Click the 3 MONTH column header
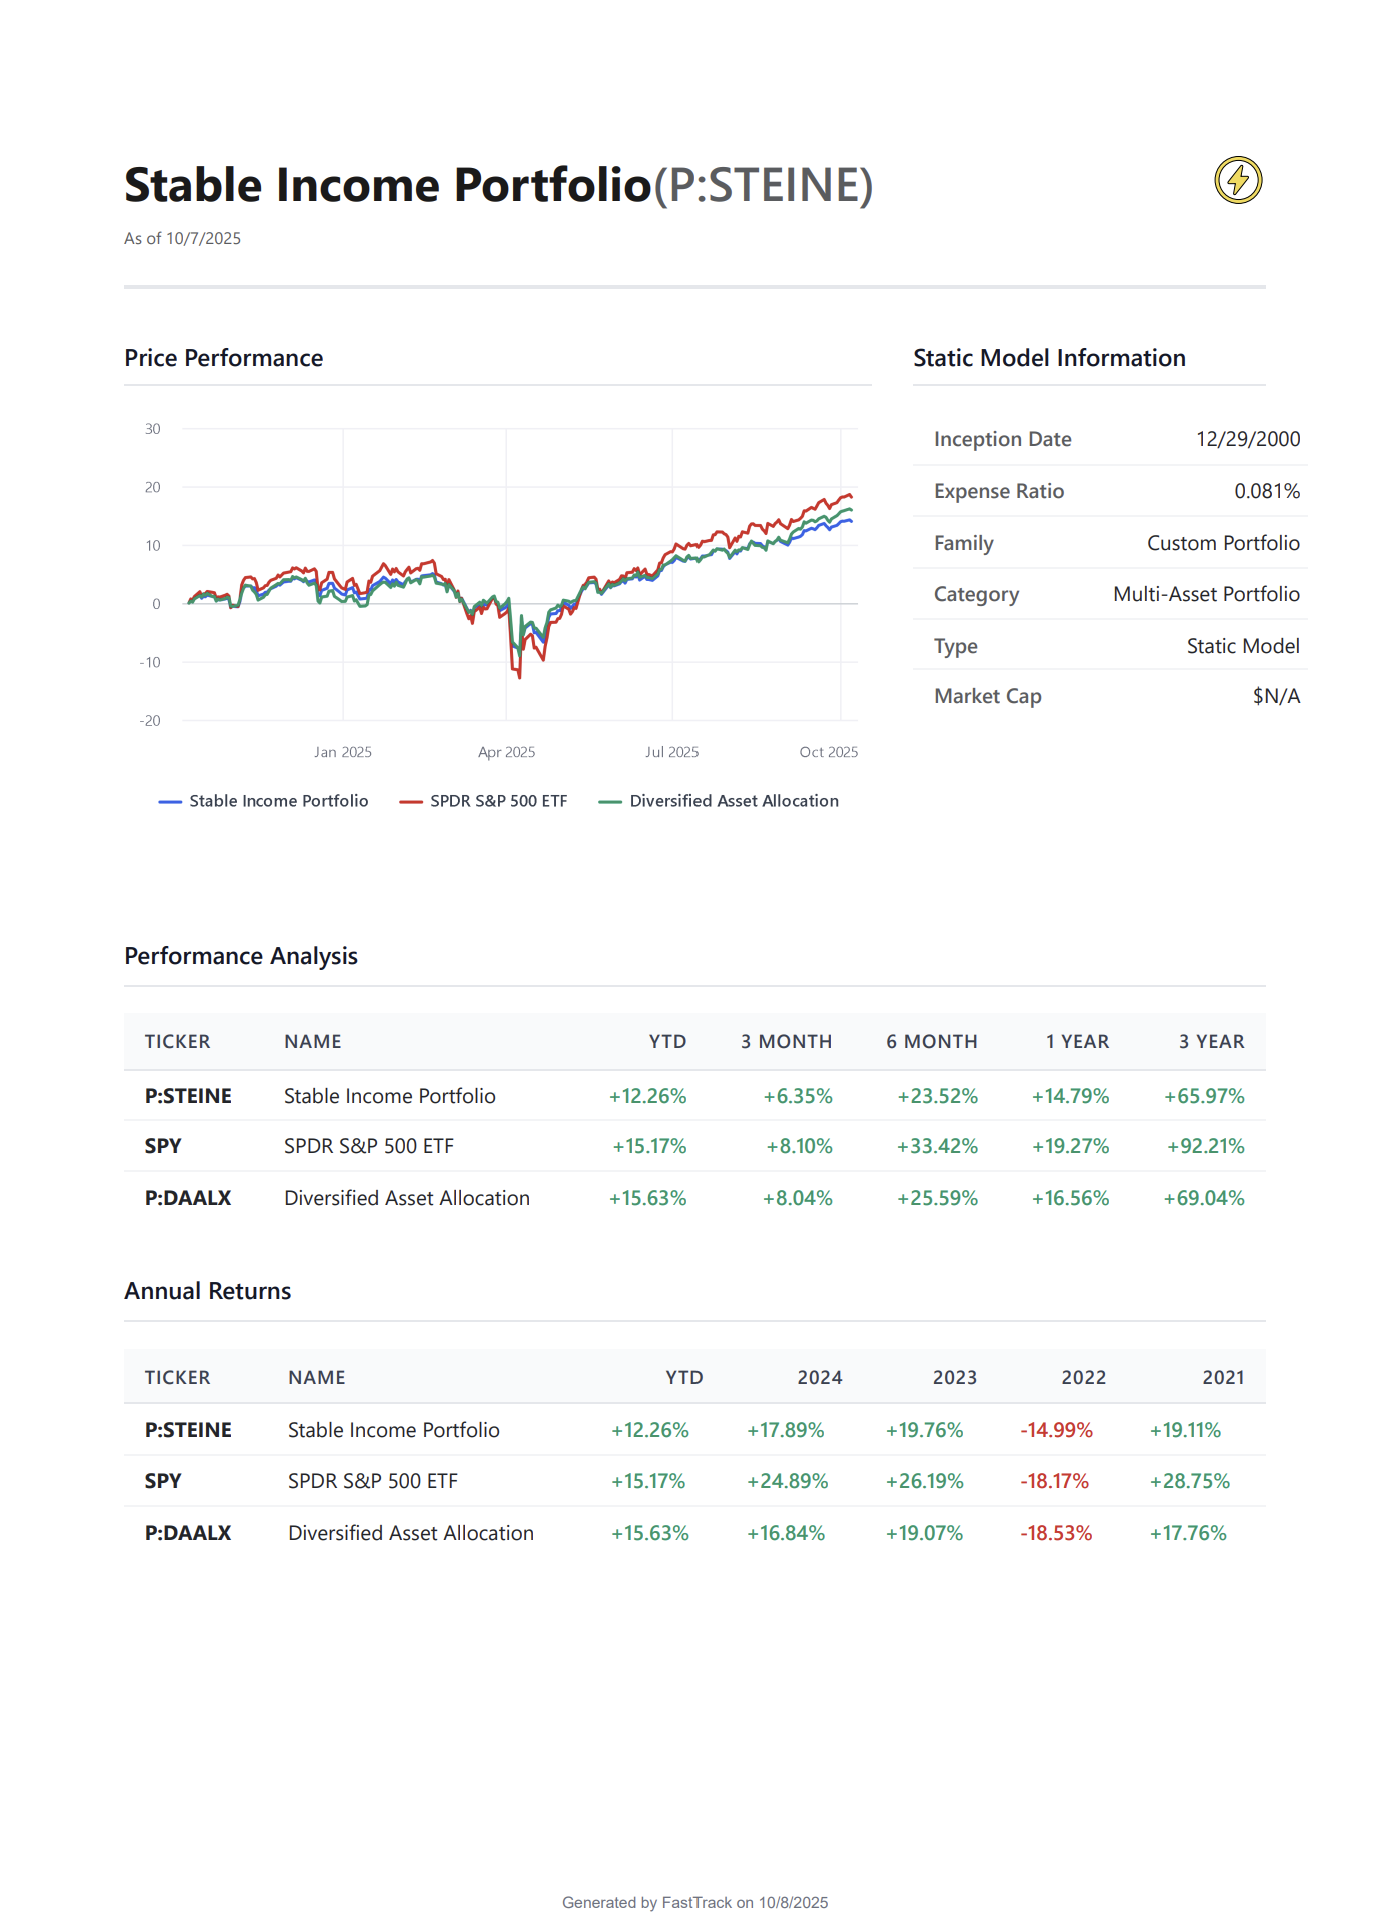Screen dimensions: 1390x1927 coord(786,1042)
